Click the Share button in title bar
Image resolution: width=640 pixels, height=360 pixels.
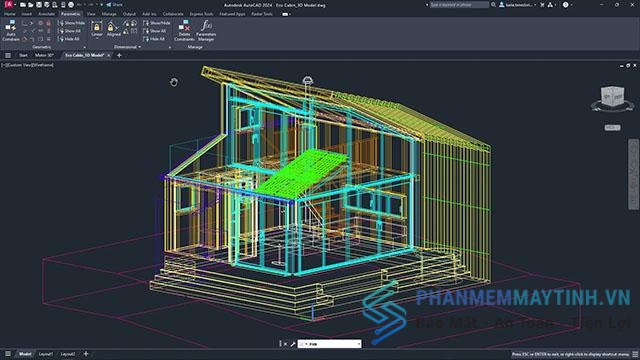[114, 5]
